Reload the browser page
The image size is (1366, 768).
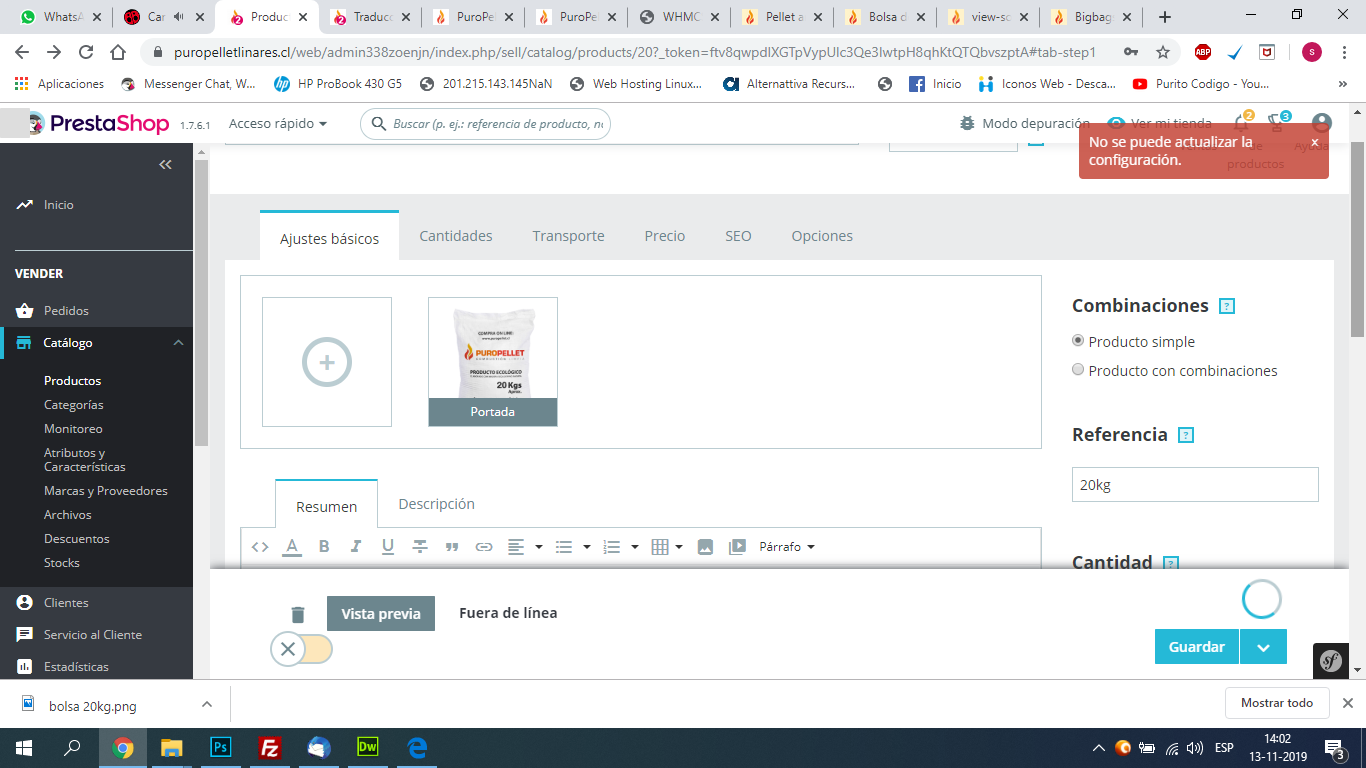click(86, 52)
